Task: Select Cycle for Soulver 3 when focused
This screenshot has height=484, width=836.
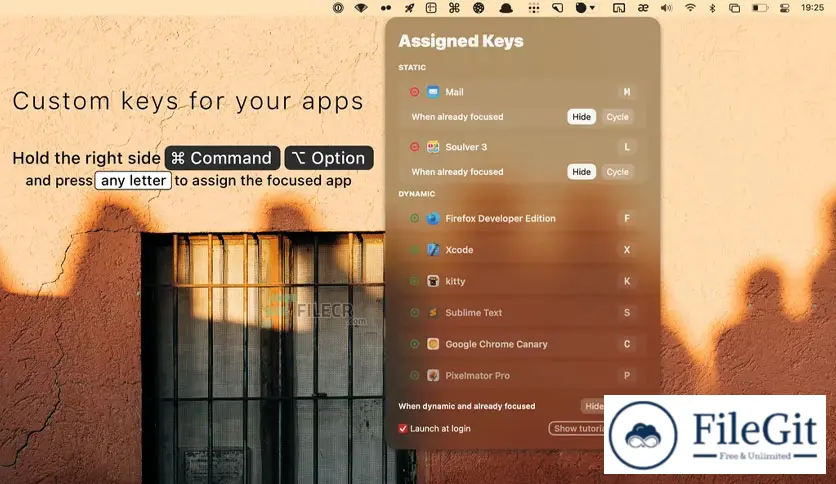Action: pyautogui.click(x=617, y=172)
